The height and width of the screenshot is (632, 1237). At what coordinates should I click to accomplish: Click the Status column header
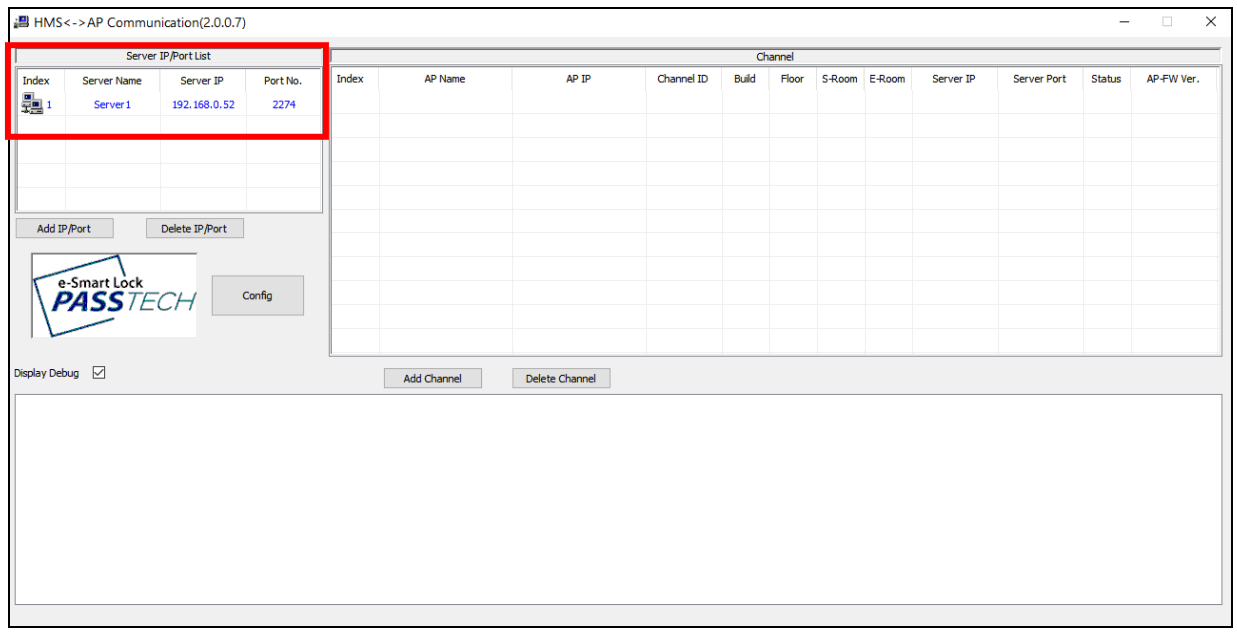pyautogui.click(x=1106, y=79)
